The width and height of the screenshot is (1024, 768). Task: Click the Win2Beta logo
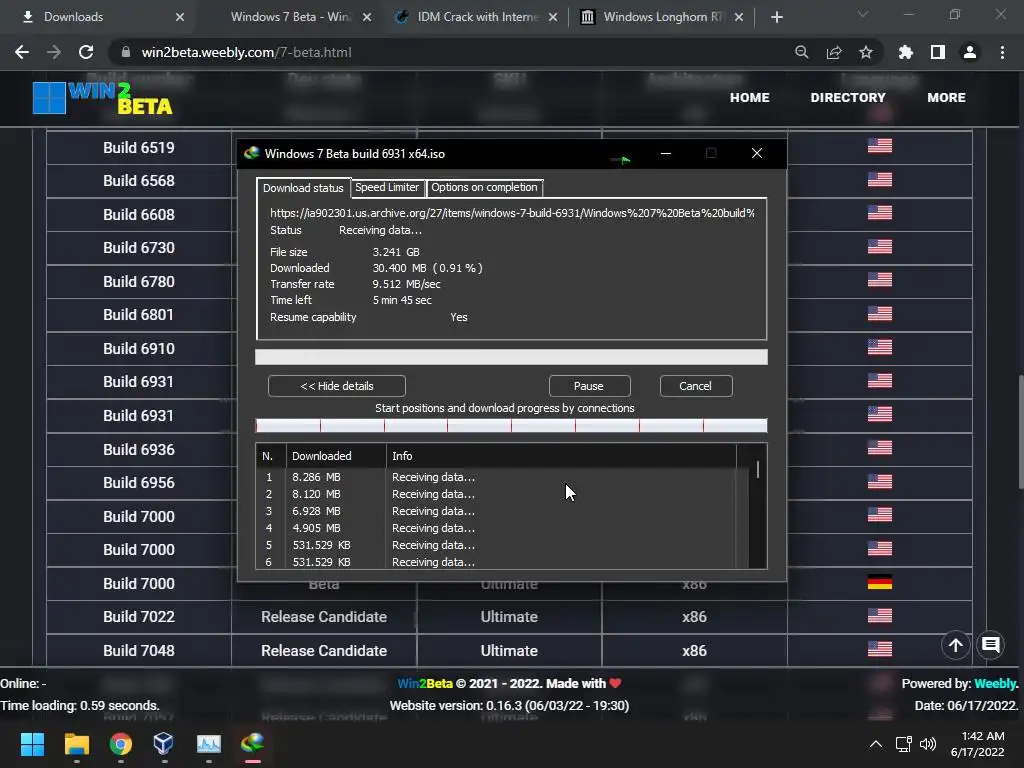click(x=103, y=98)
